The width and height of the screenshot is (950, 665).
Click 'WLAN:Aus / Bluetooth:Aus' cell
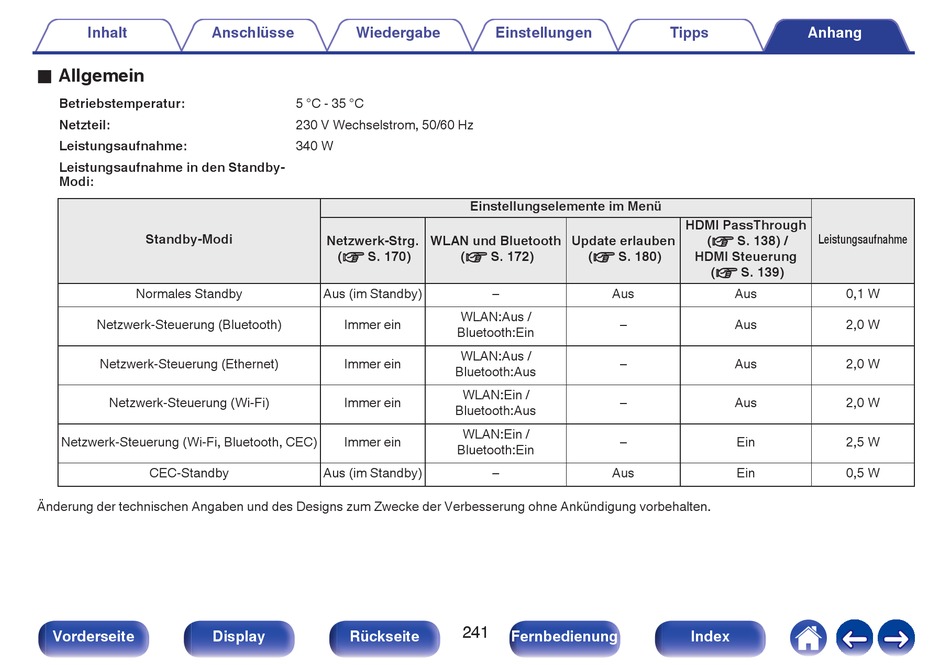496,364
